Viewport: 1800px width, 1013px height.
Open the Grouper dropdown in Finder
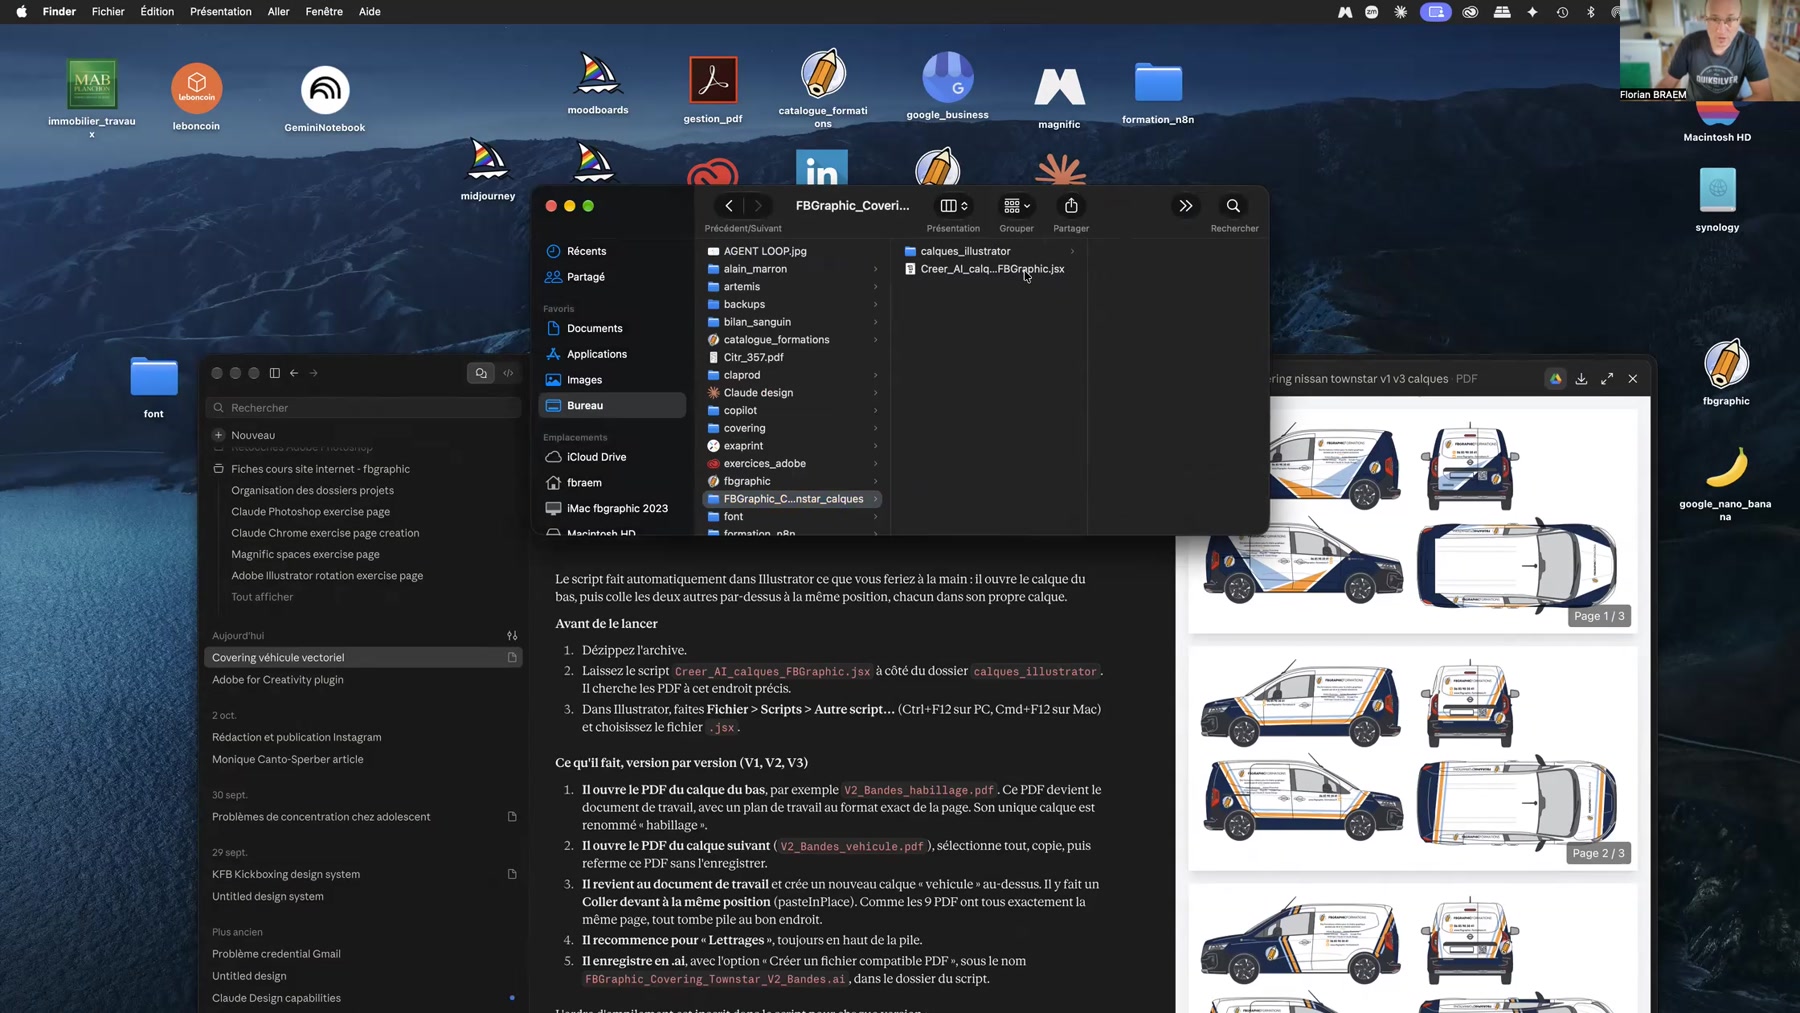pyautogui.click(x=1016, y=206)
